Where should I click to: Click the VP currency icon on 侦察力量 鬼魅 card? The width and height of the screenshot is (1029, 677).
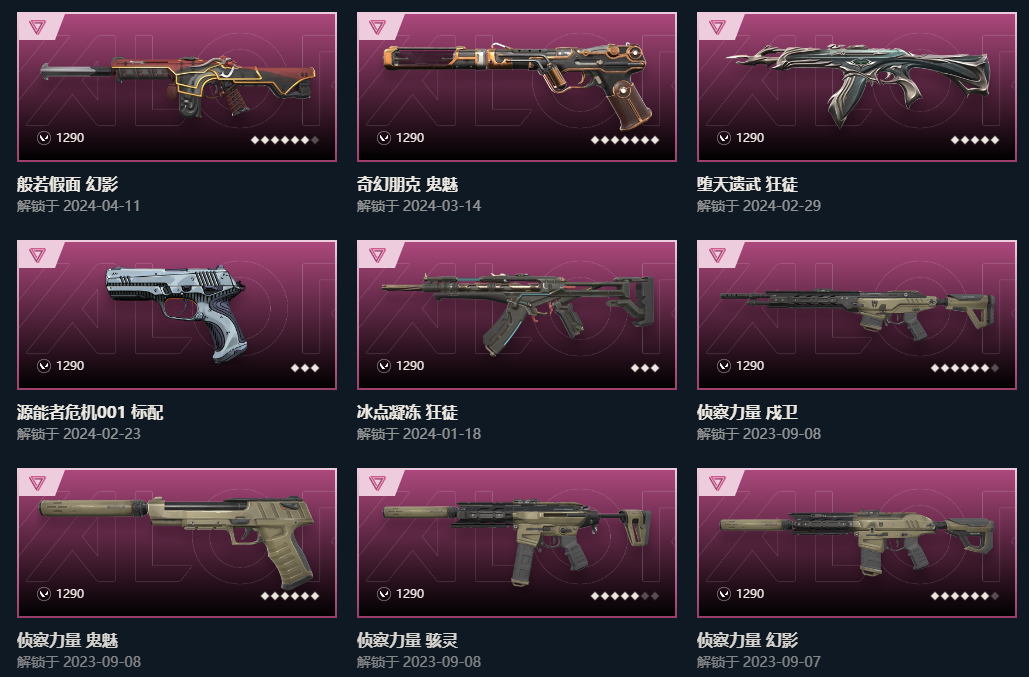44,594
